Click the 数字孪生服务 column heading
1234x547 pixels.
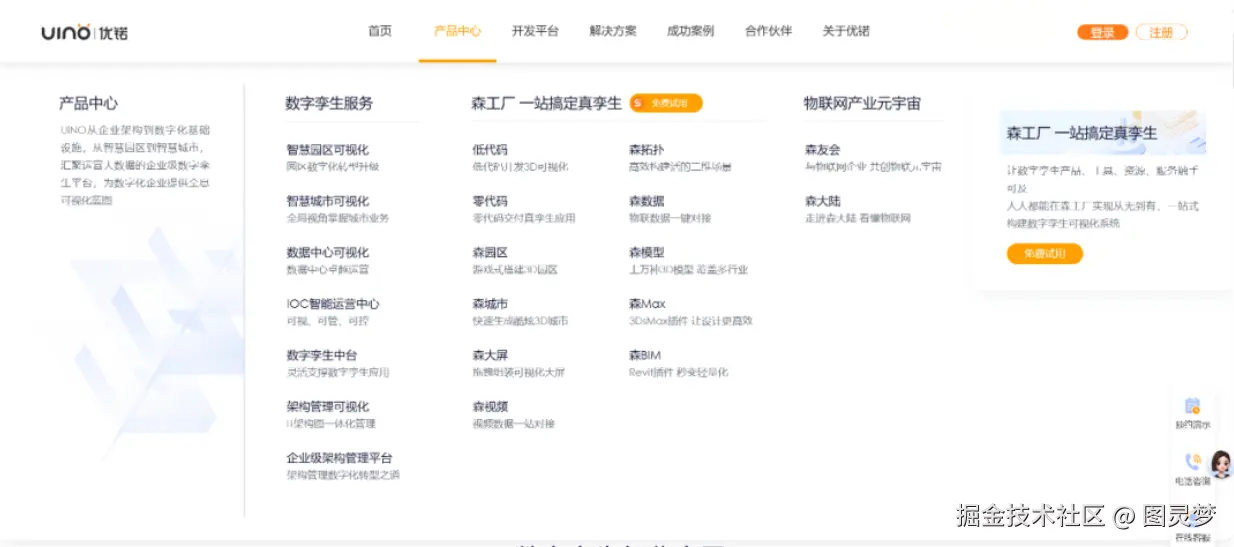tap(329, 103)
